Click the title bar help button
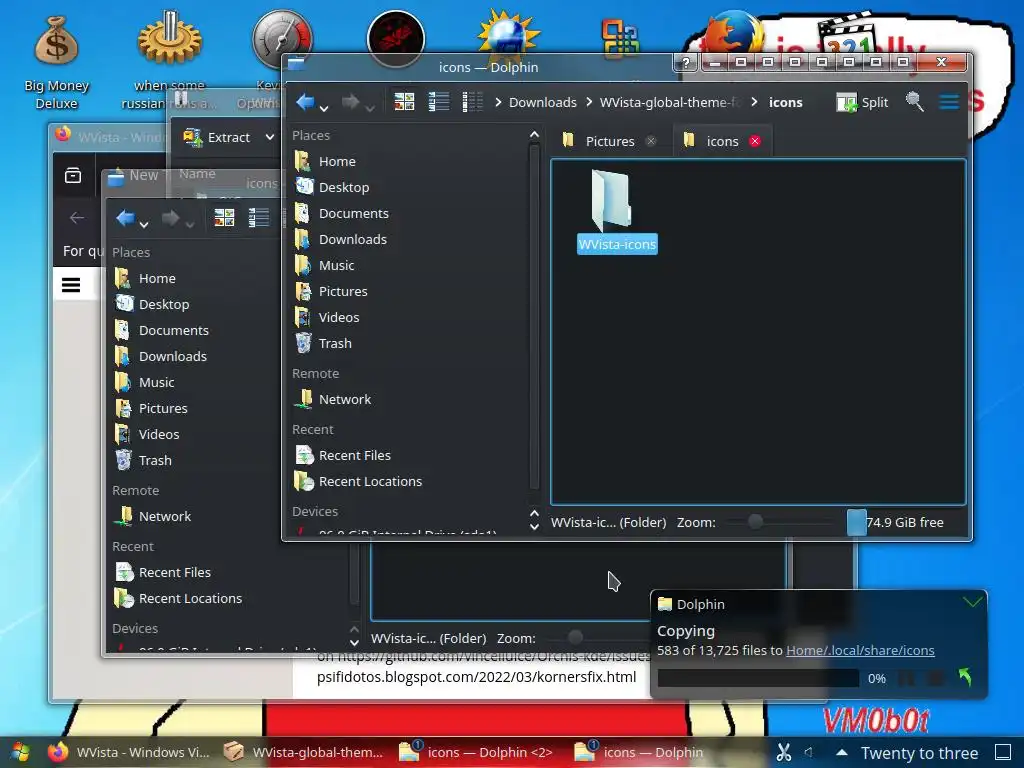Image resolution: width=1024 pixels, height=768 pixels. 686,63
